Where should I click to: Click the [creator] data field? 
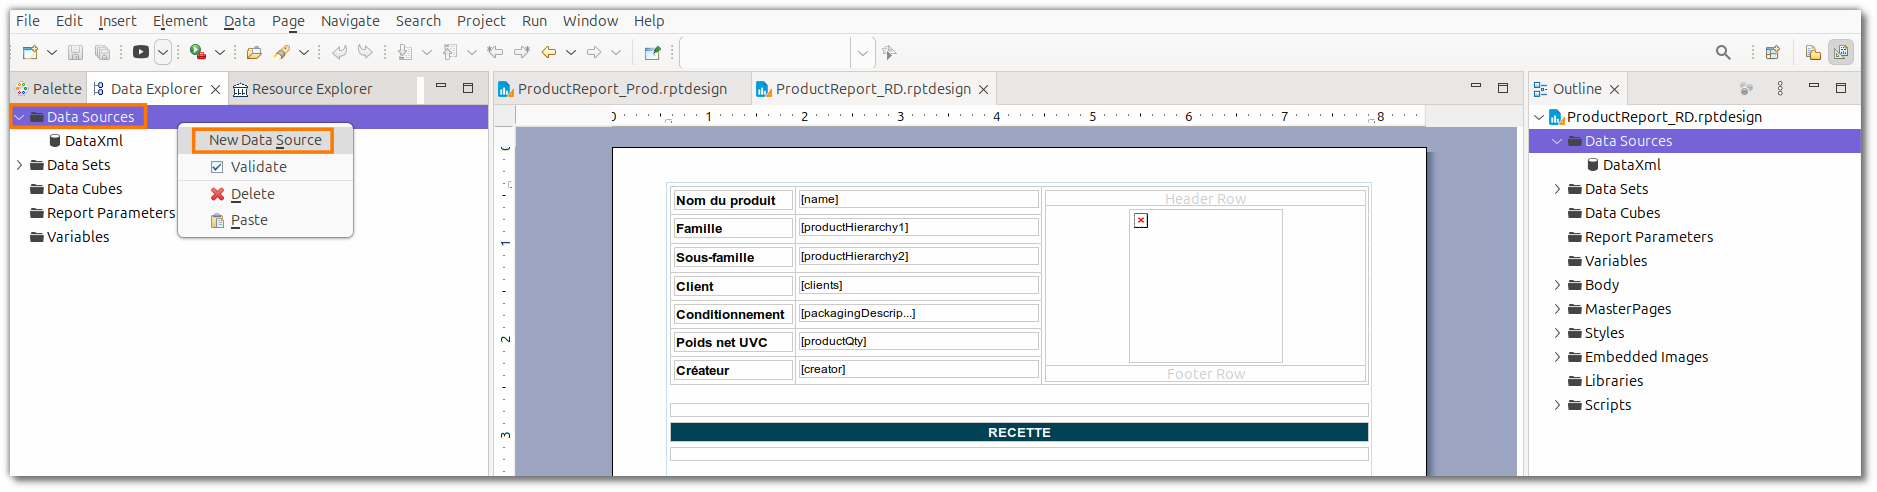point(917,369)
